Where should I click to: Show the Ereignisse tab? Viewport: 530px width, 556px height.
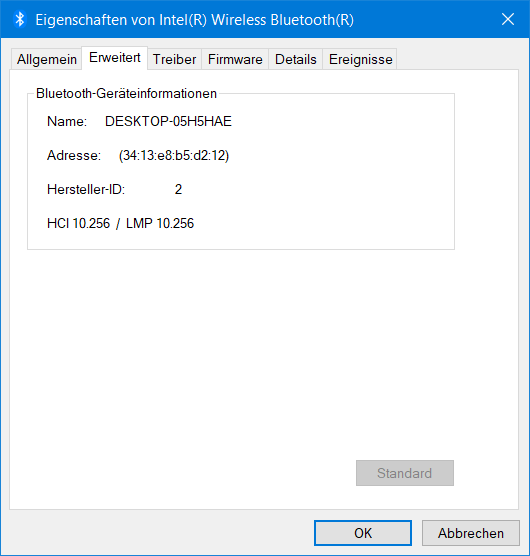pos(360,59)
